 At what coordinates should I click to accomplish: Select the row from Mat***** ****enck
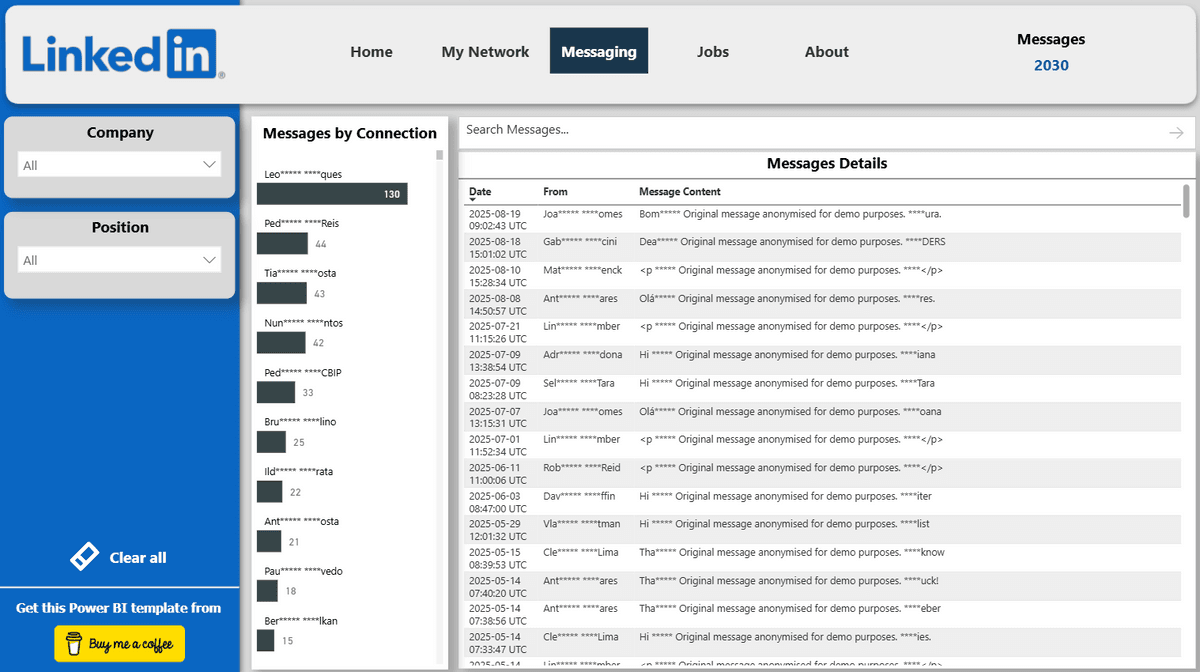coord(824,276)
